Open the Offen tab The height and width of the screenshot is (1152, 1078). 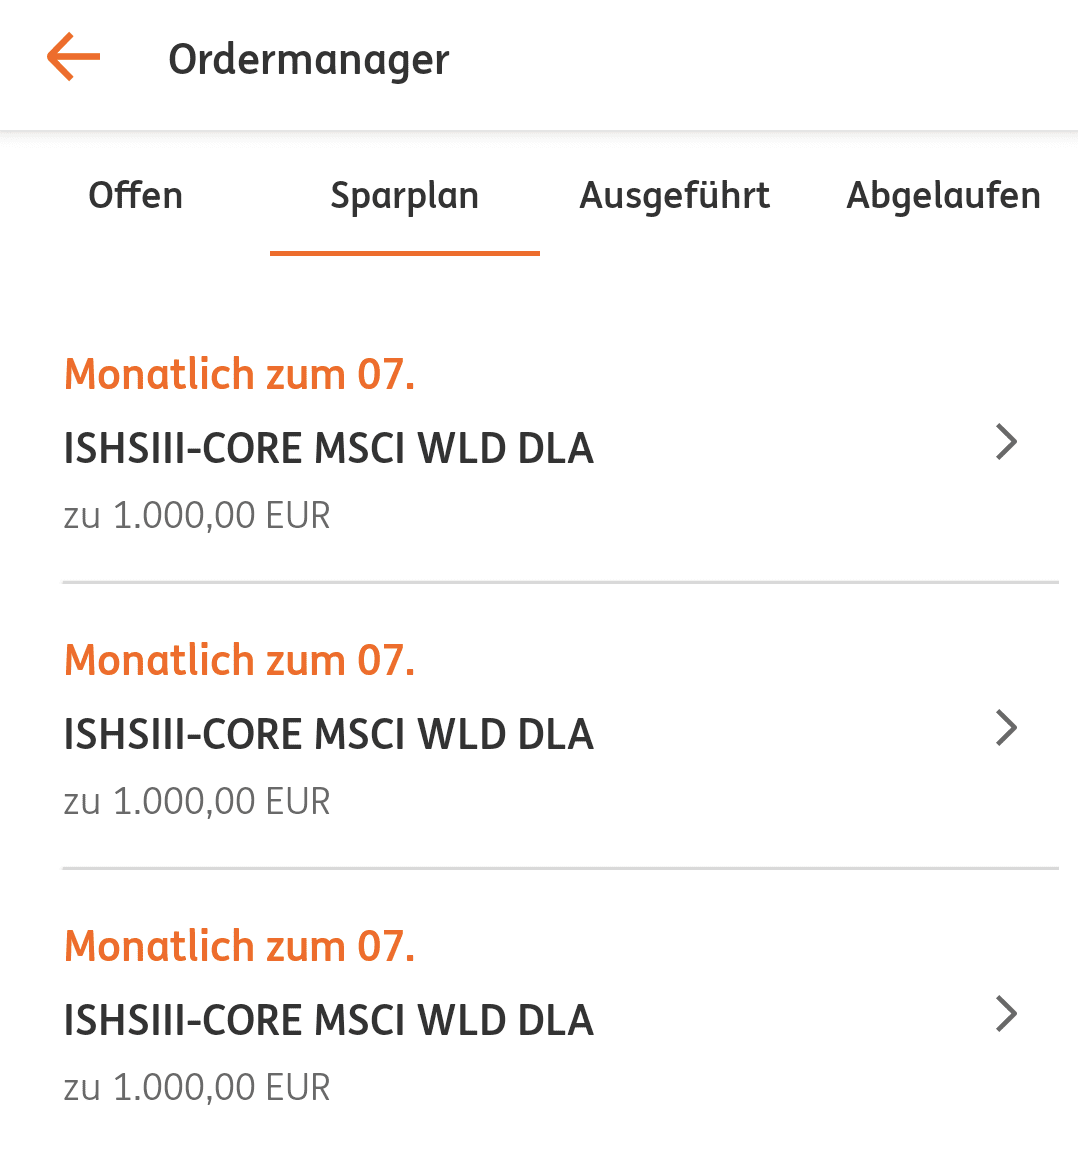pos(136,195)
